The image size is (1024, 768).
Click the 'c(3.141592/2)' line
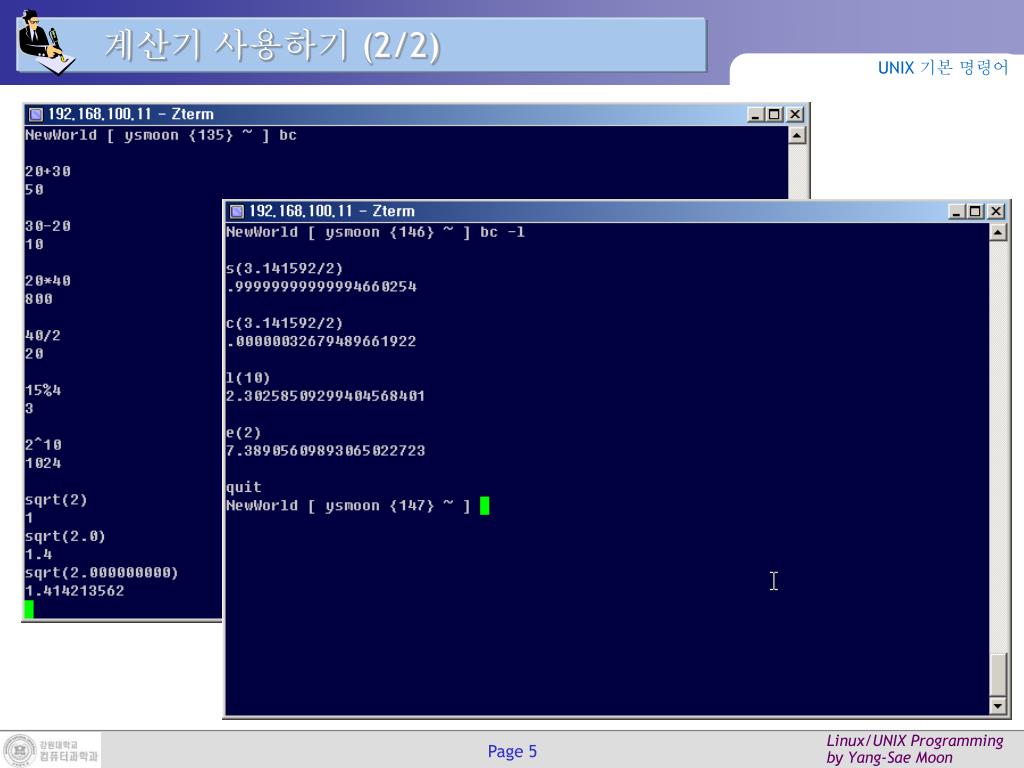pos(284,323)
